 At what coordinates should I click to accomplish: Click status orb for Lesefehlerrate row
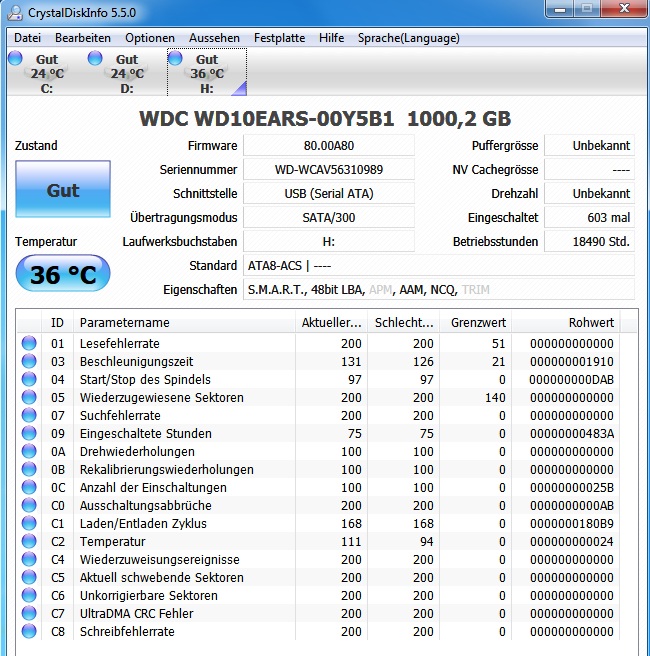click(x=29, y=343)
